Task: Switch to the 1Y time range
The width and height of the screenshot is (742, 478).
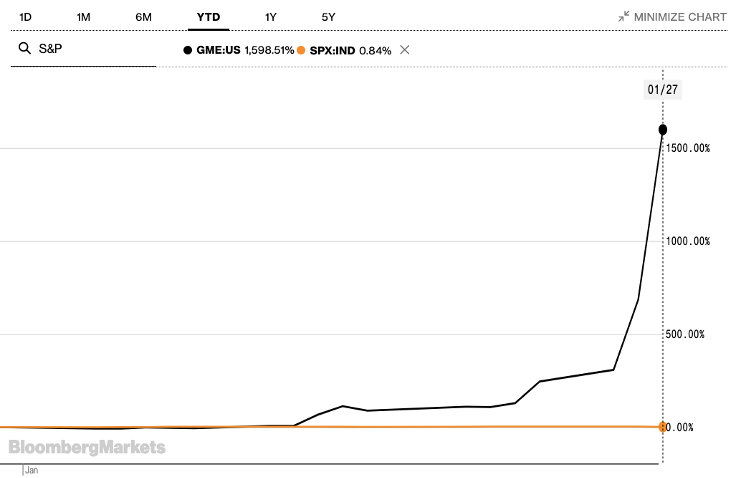Action: point(270,18)
